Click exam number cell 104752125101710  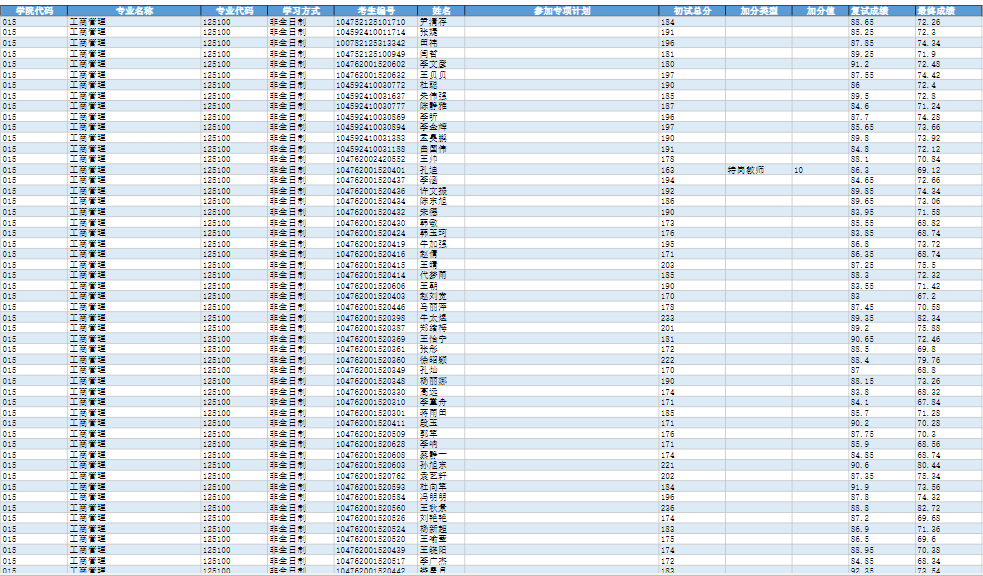tap(370, 21)
